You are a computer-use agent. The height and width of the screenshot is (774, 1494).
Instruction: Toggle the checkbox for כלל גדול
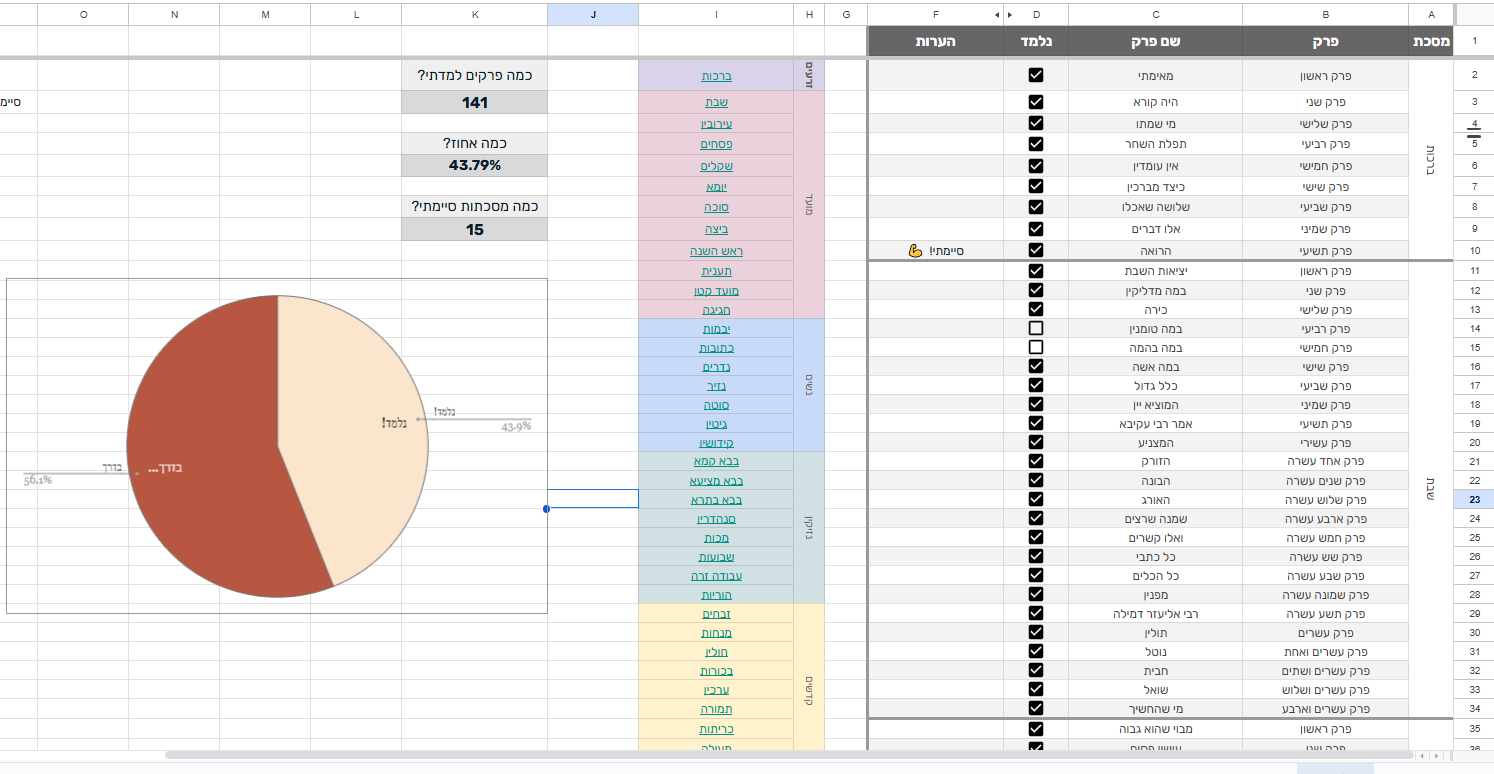pyautogui.click(x=1036, y=385)
